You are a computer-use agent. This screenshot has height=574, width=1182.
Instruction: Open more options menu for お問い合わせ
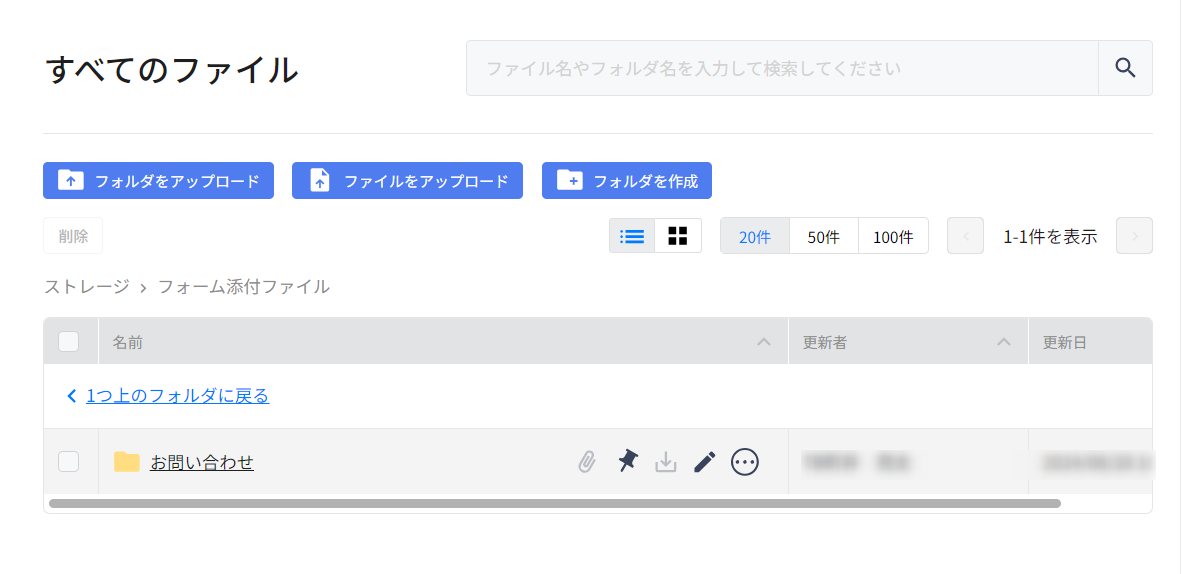(x=745, y=462)
